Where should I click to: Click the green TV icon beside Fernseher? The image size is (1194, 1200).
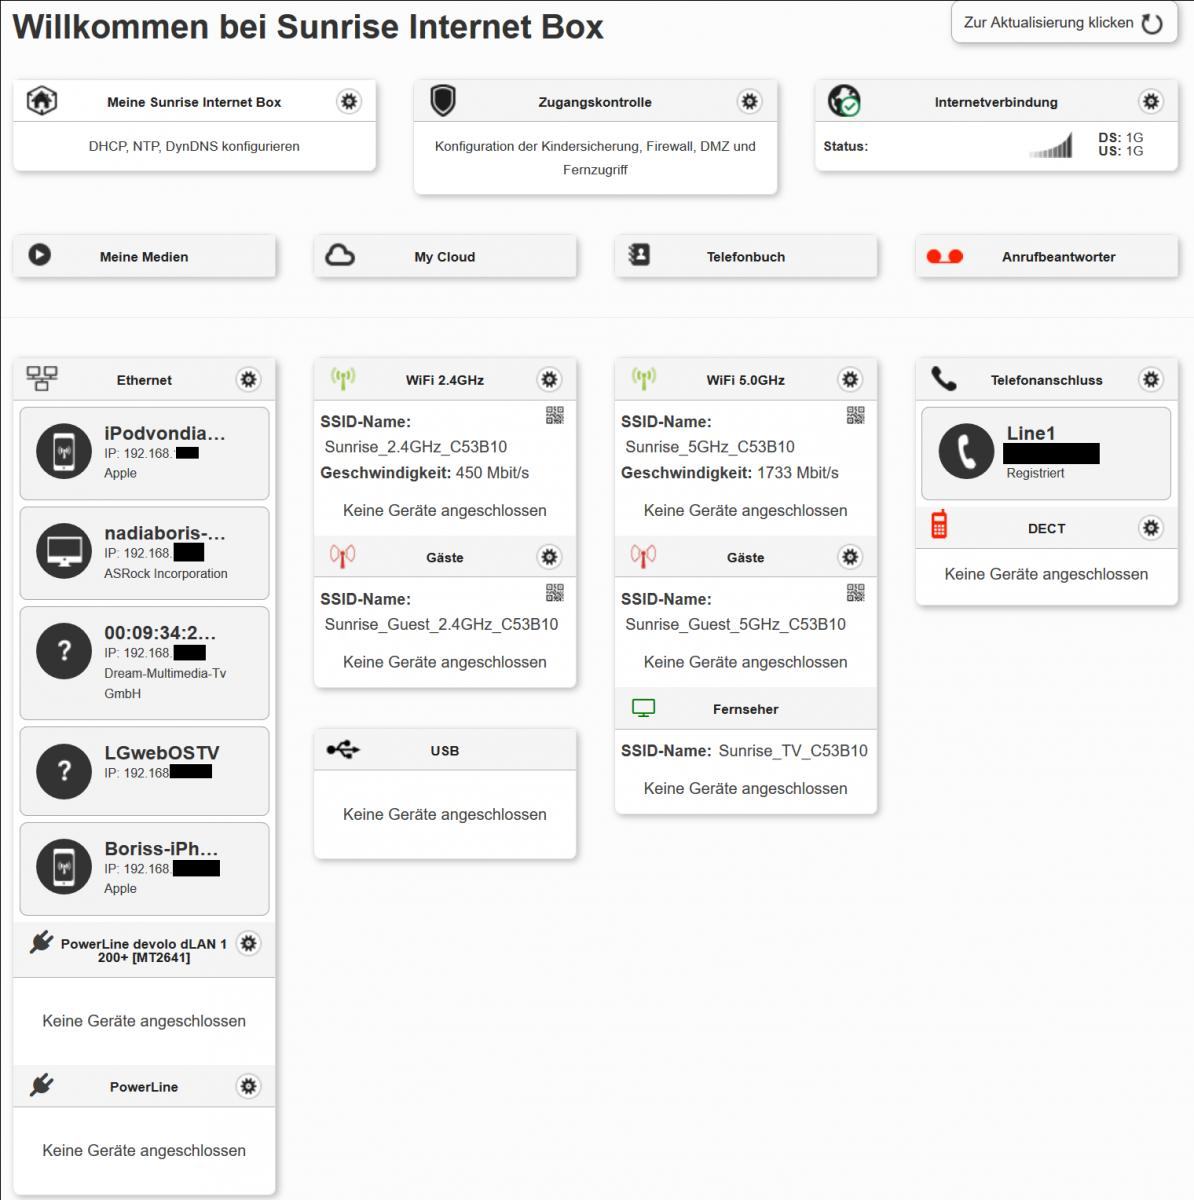(x=644, y=708)
